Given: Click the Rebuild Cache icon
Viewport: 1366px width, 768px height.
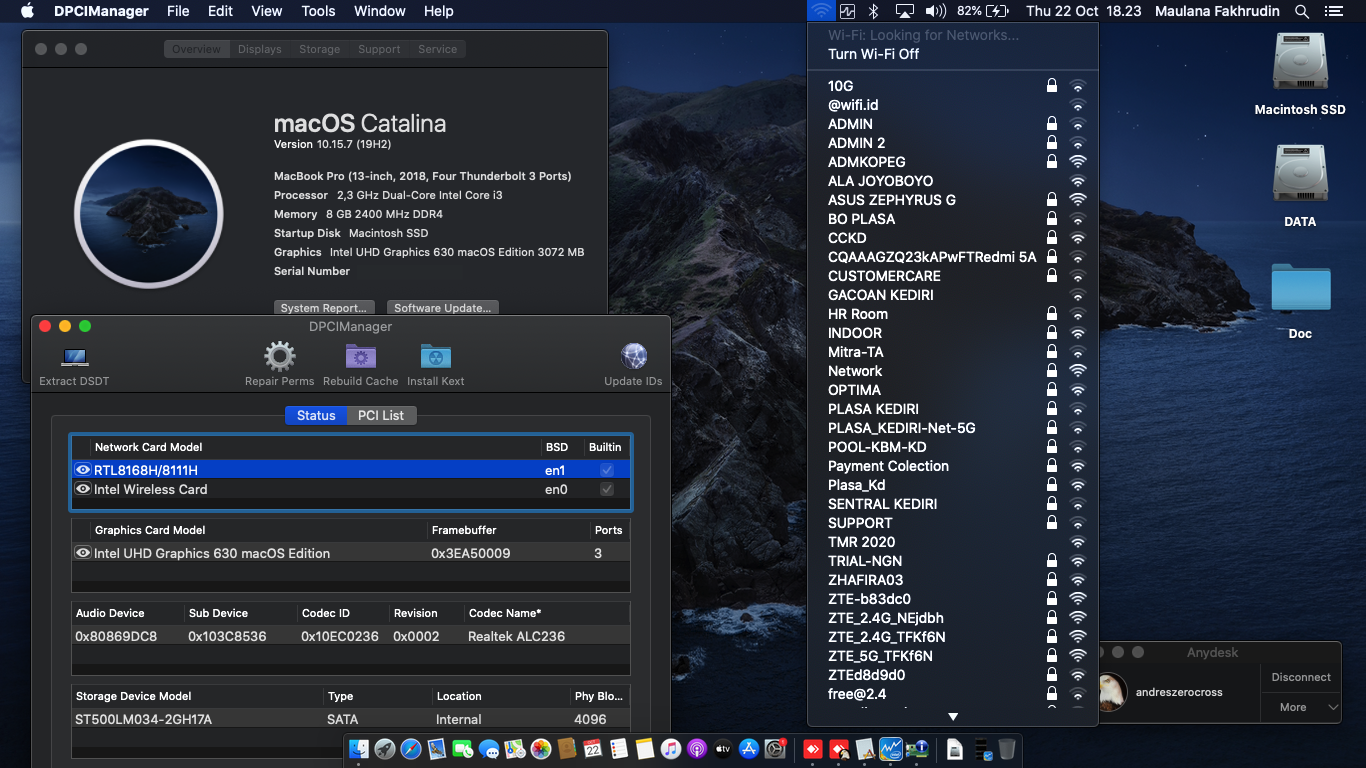Looking at the screenshot, I should point(360,357).
